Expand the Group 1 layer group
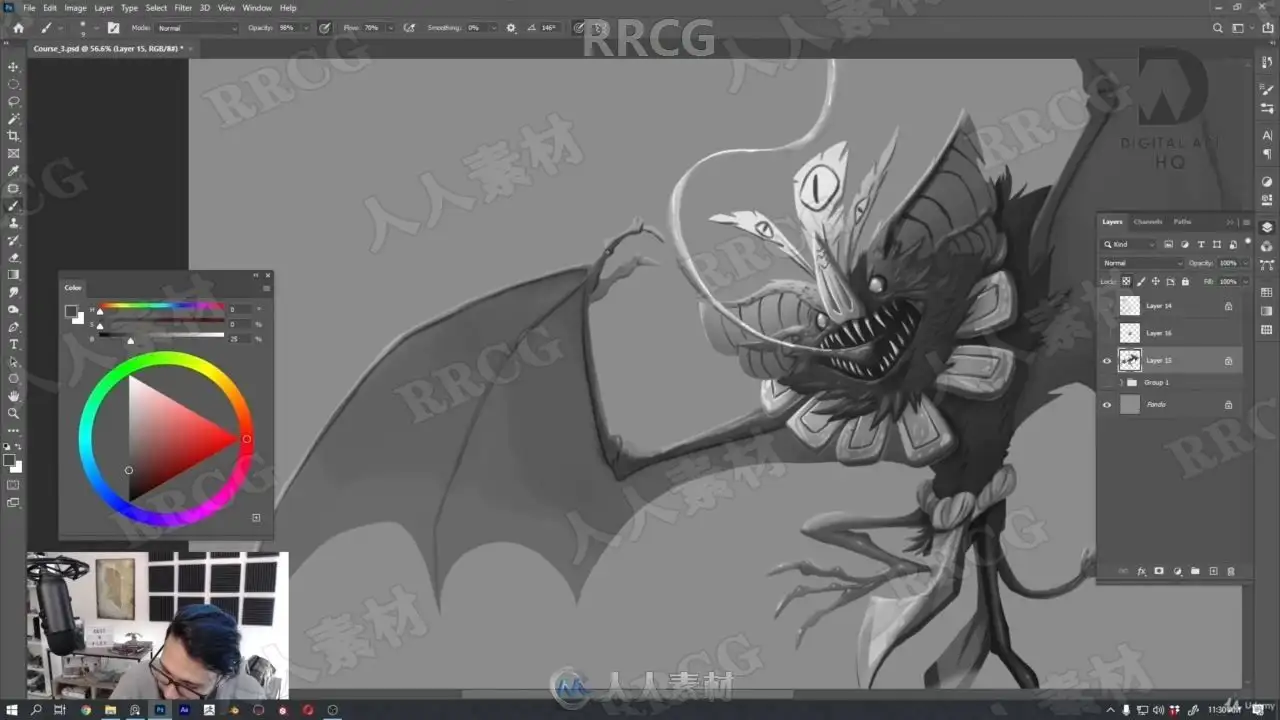Screen dimensions: 1280x720 tap(1120, 383)
